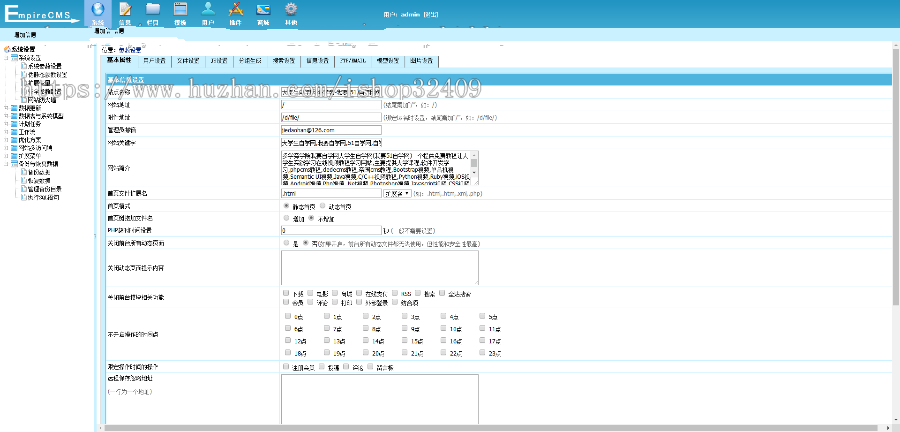The image size is (900, 432).
Task: Open the file extension dropdown next to .html
Action: 397,193
